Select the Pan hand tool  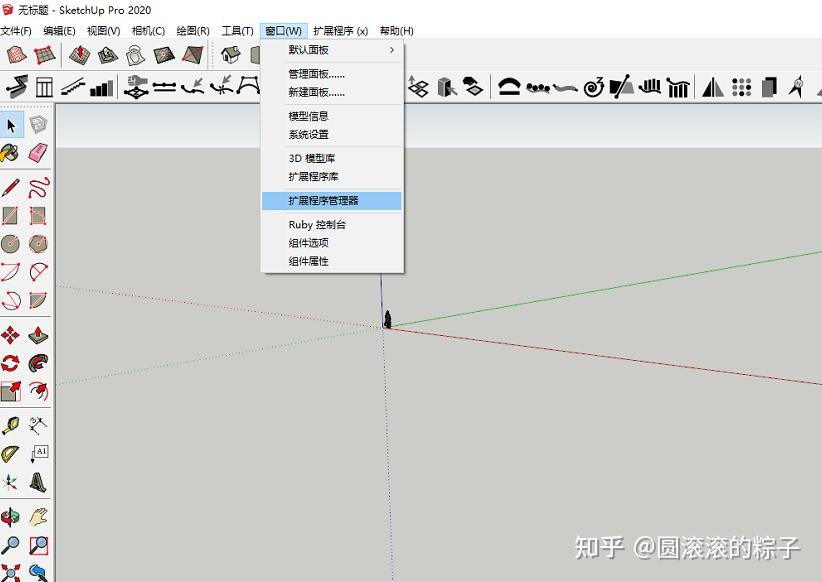click(x=40, y=515)
